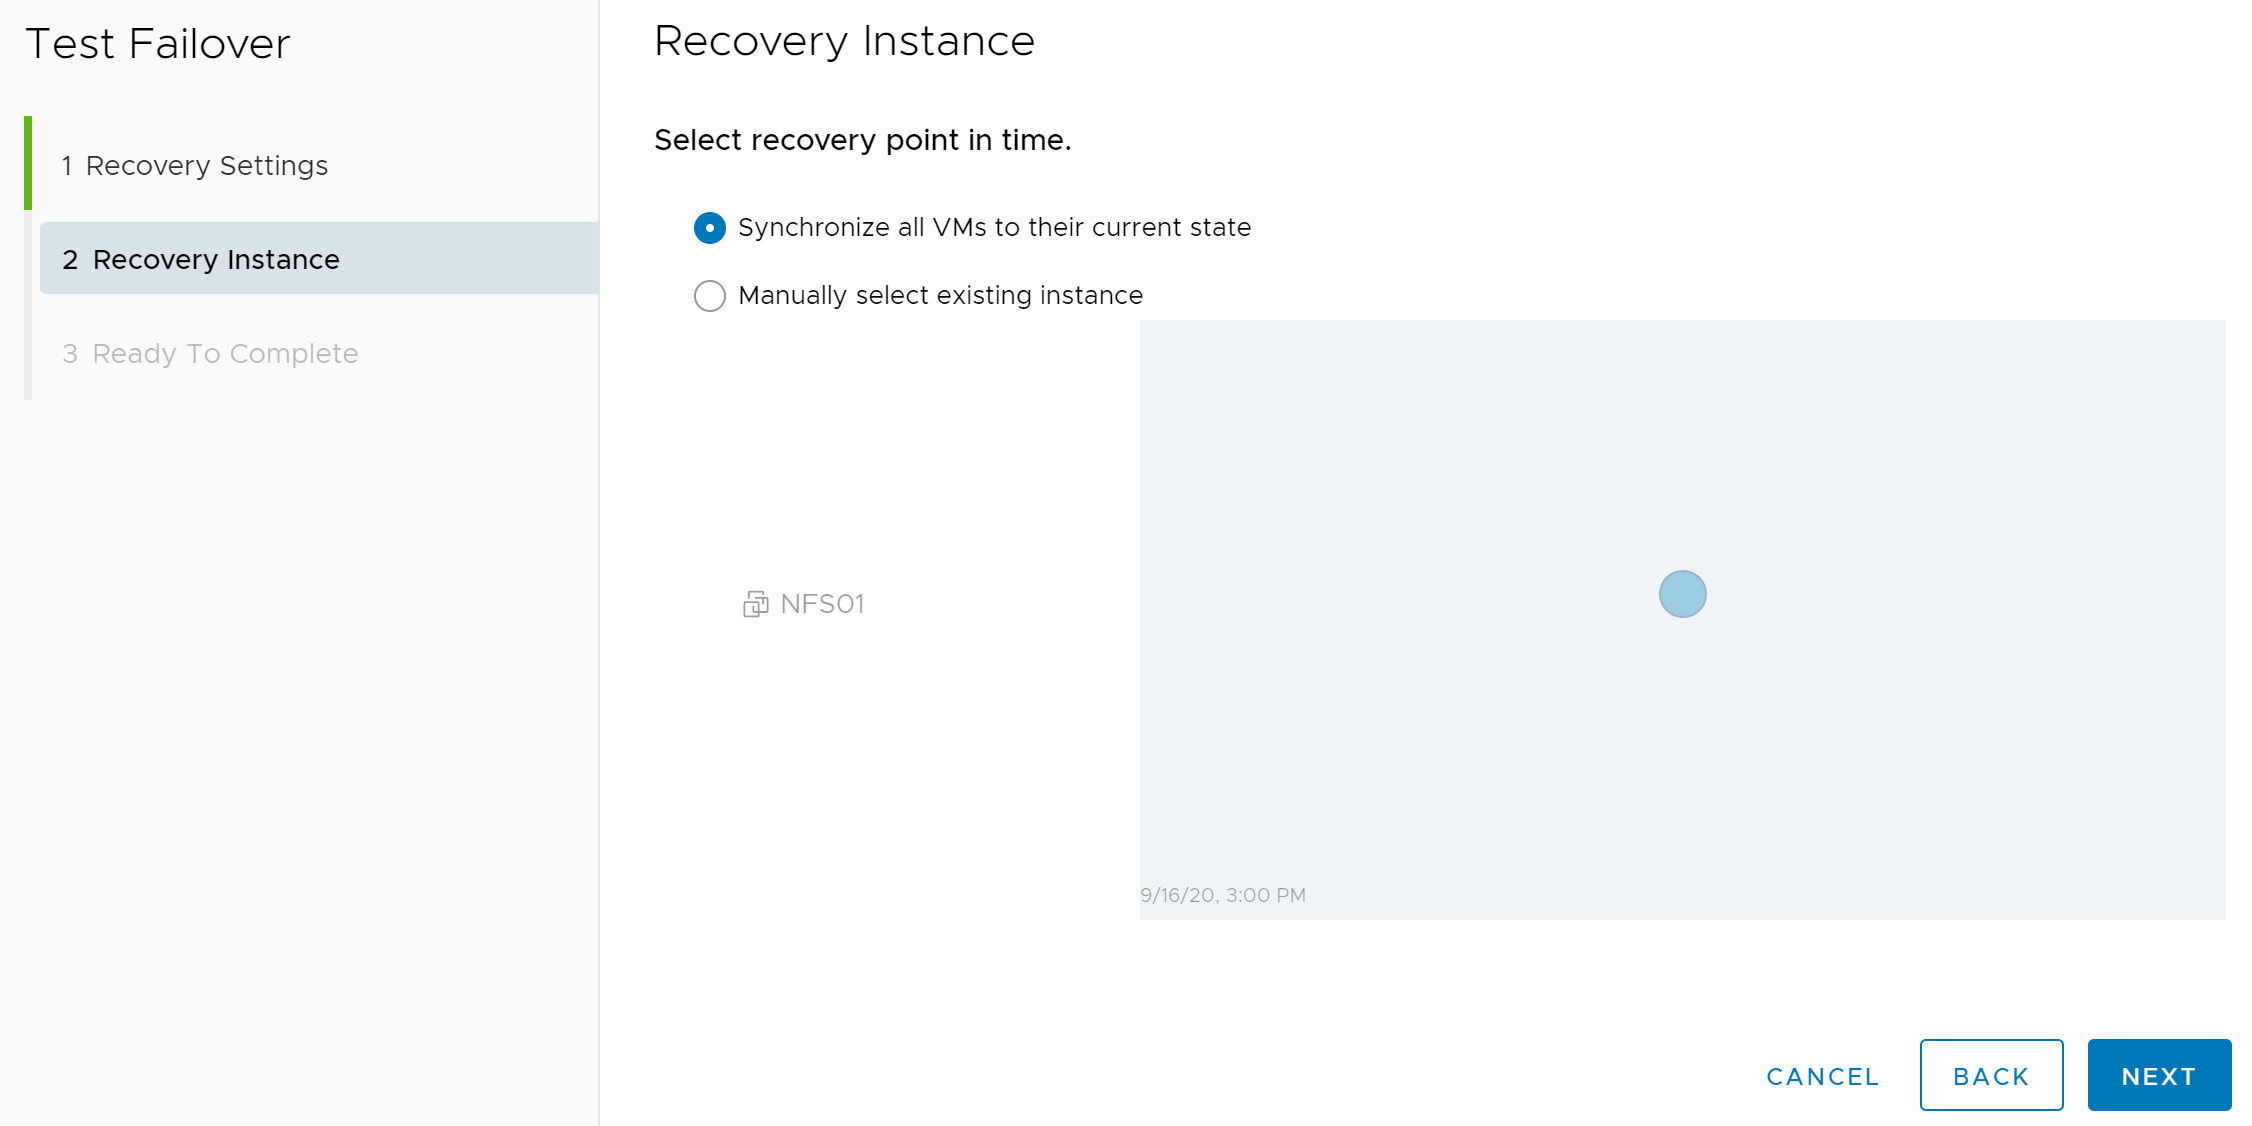2252x1126 pixels.
Task: Proceed with the NEXT button
Action: click(2159, 1075)
